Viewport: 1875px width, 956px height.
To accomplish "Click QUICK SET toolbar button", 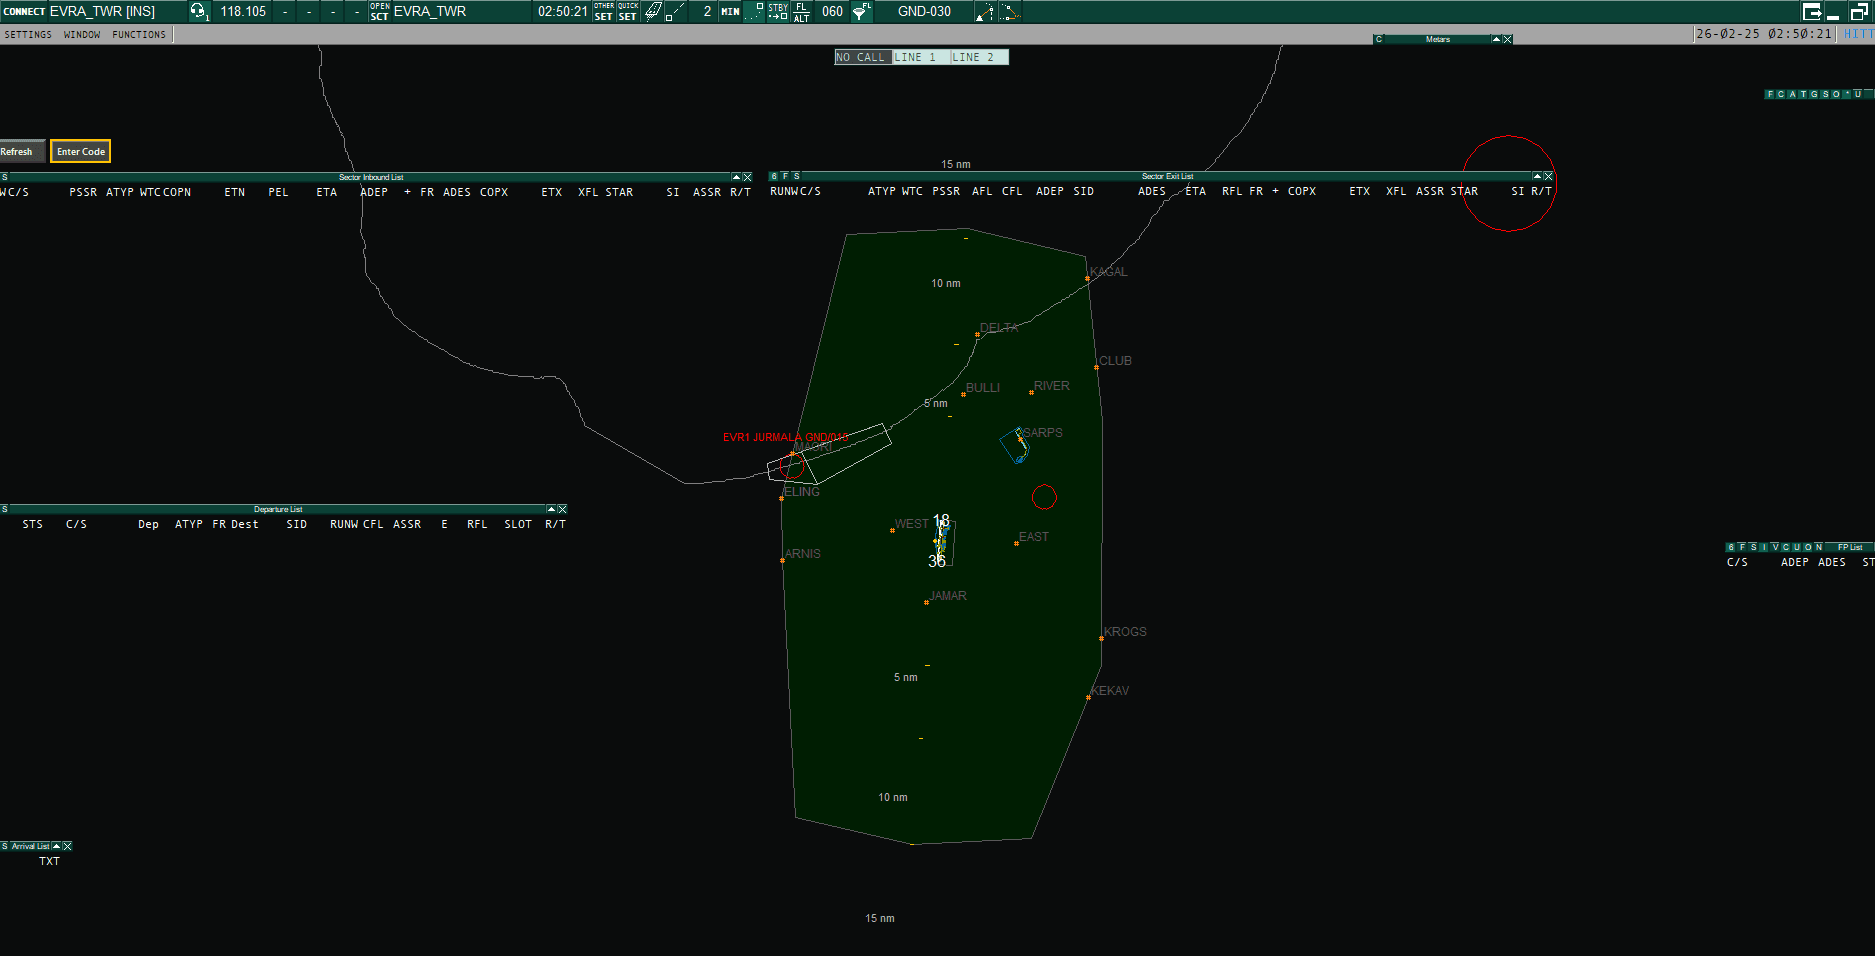I will (628, 11).
